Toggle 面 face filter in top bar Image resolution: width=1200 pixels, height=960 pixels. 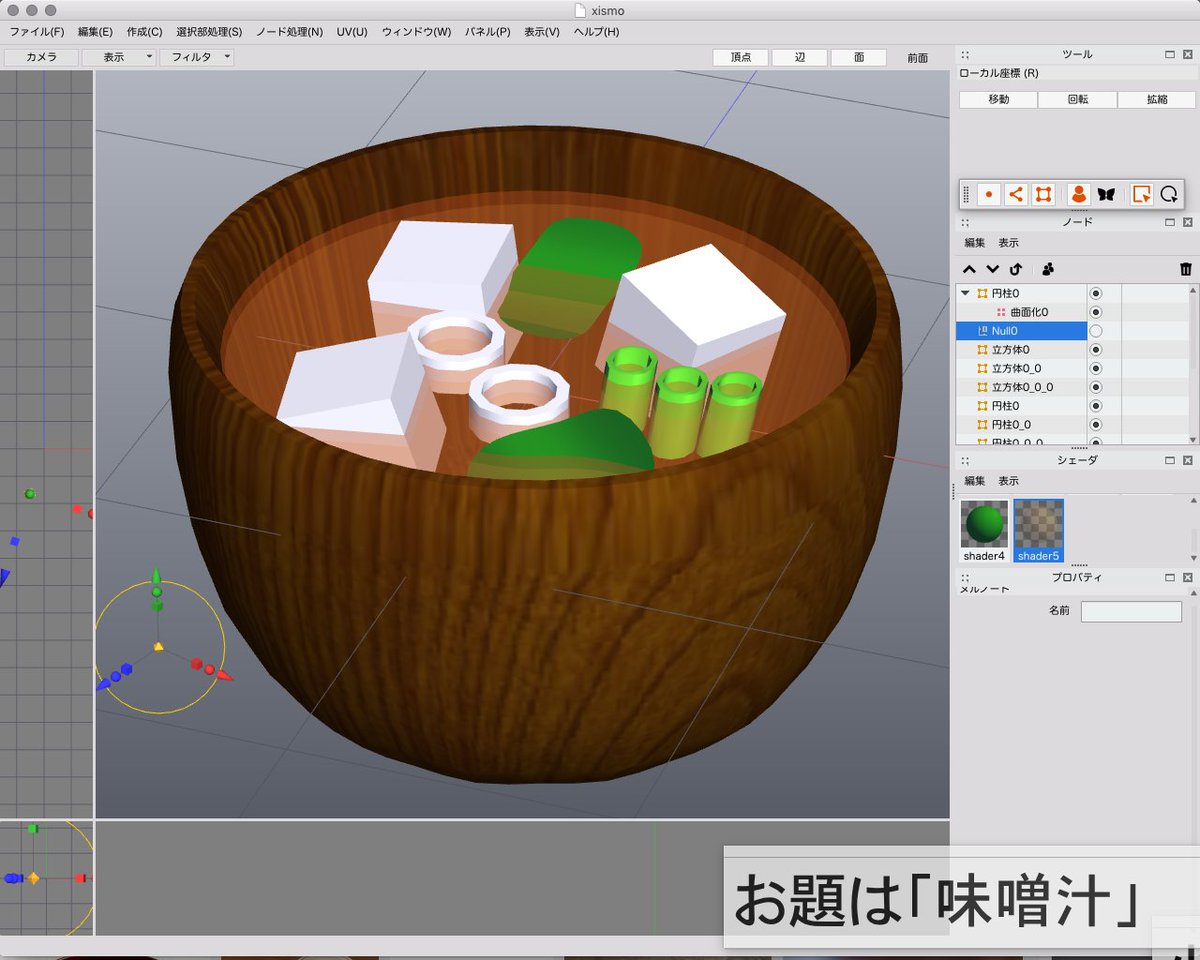coord(858,58)
